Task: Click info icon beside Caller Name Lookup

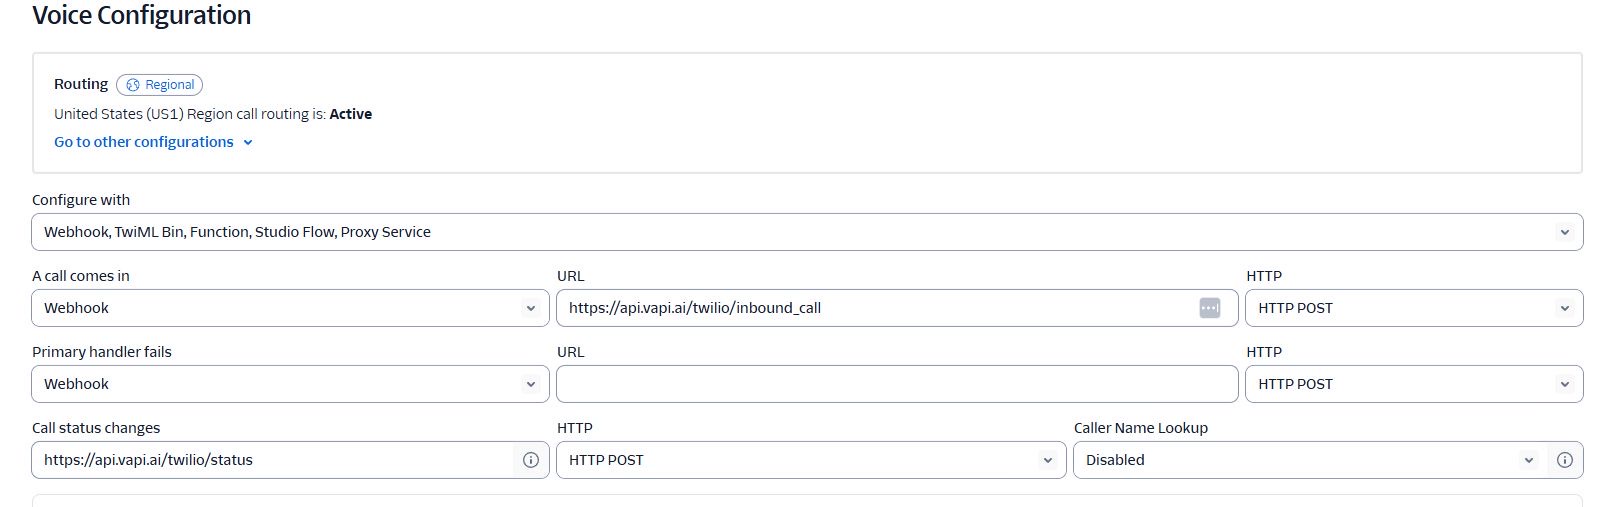Action: (1565, 460)
